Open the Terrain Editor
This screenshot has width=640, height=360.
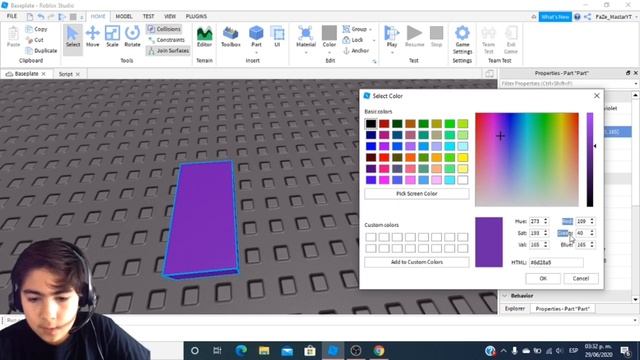coord(204,37)
